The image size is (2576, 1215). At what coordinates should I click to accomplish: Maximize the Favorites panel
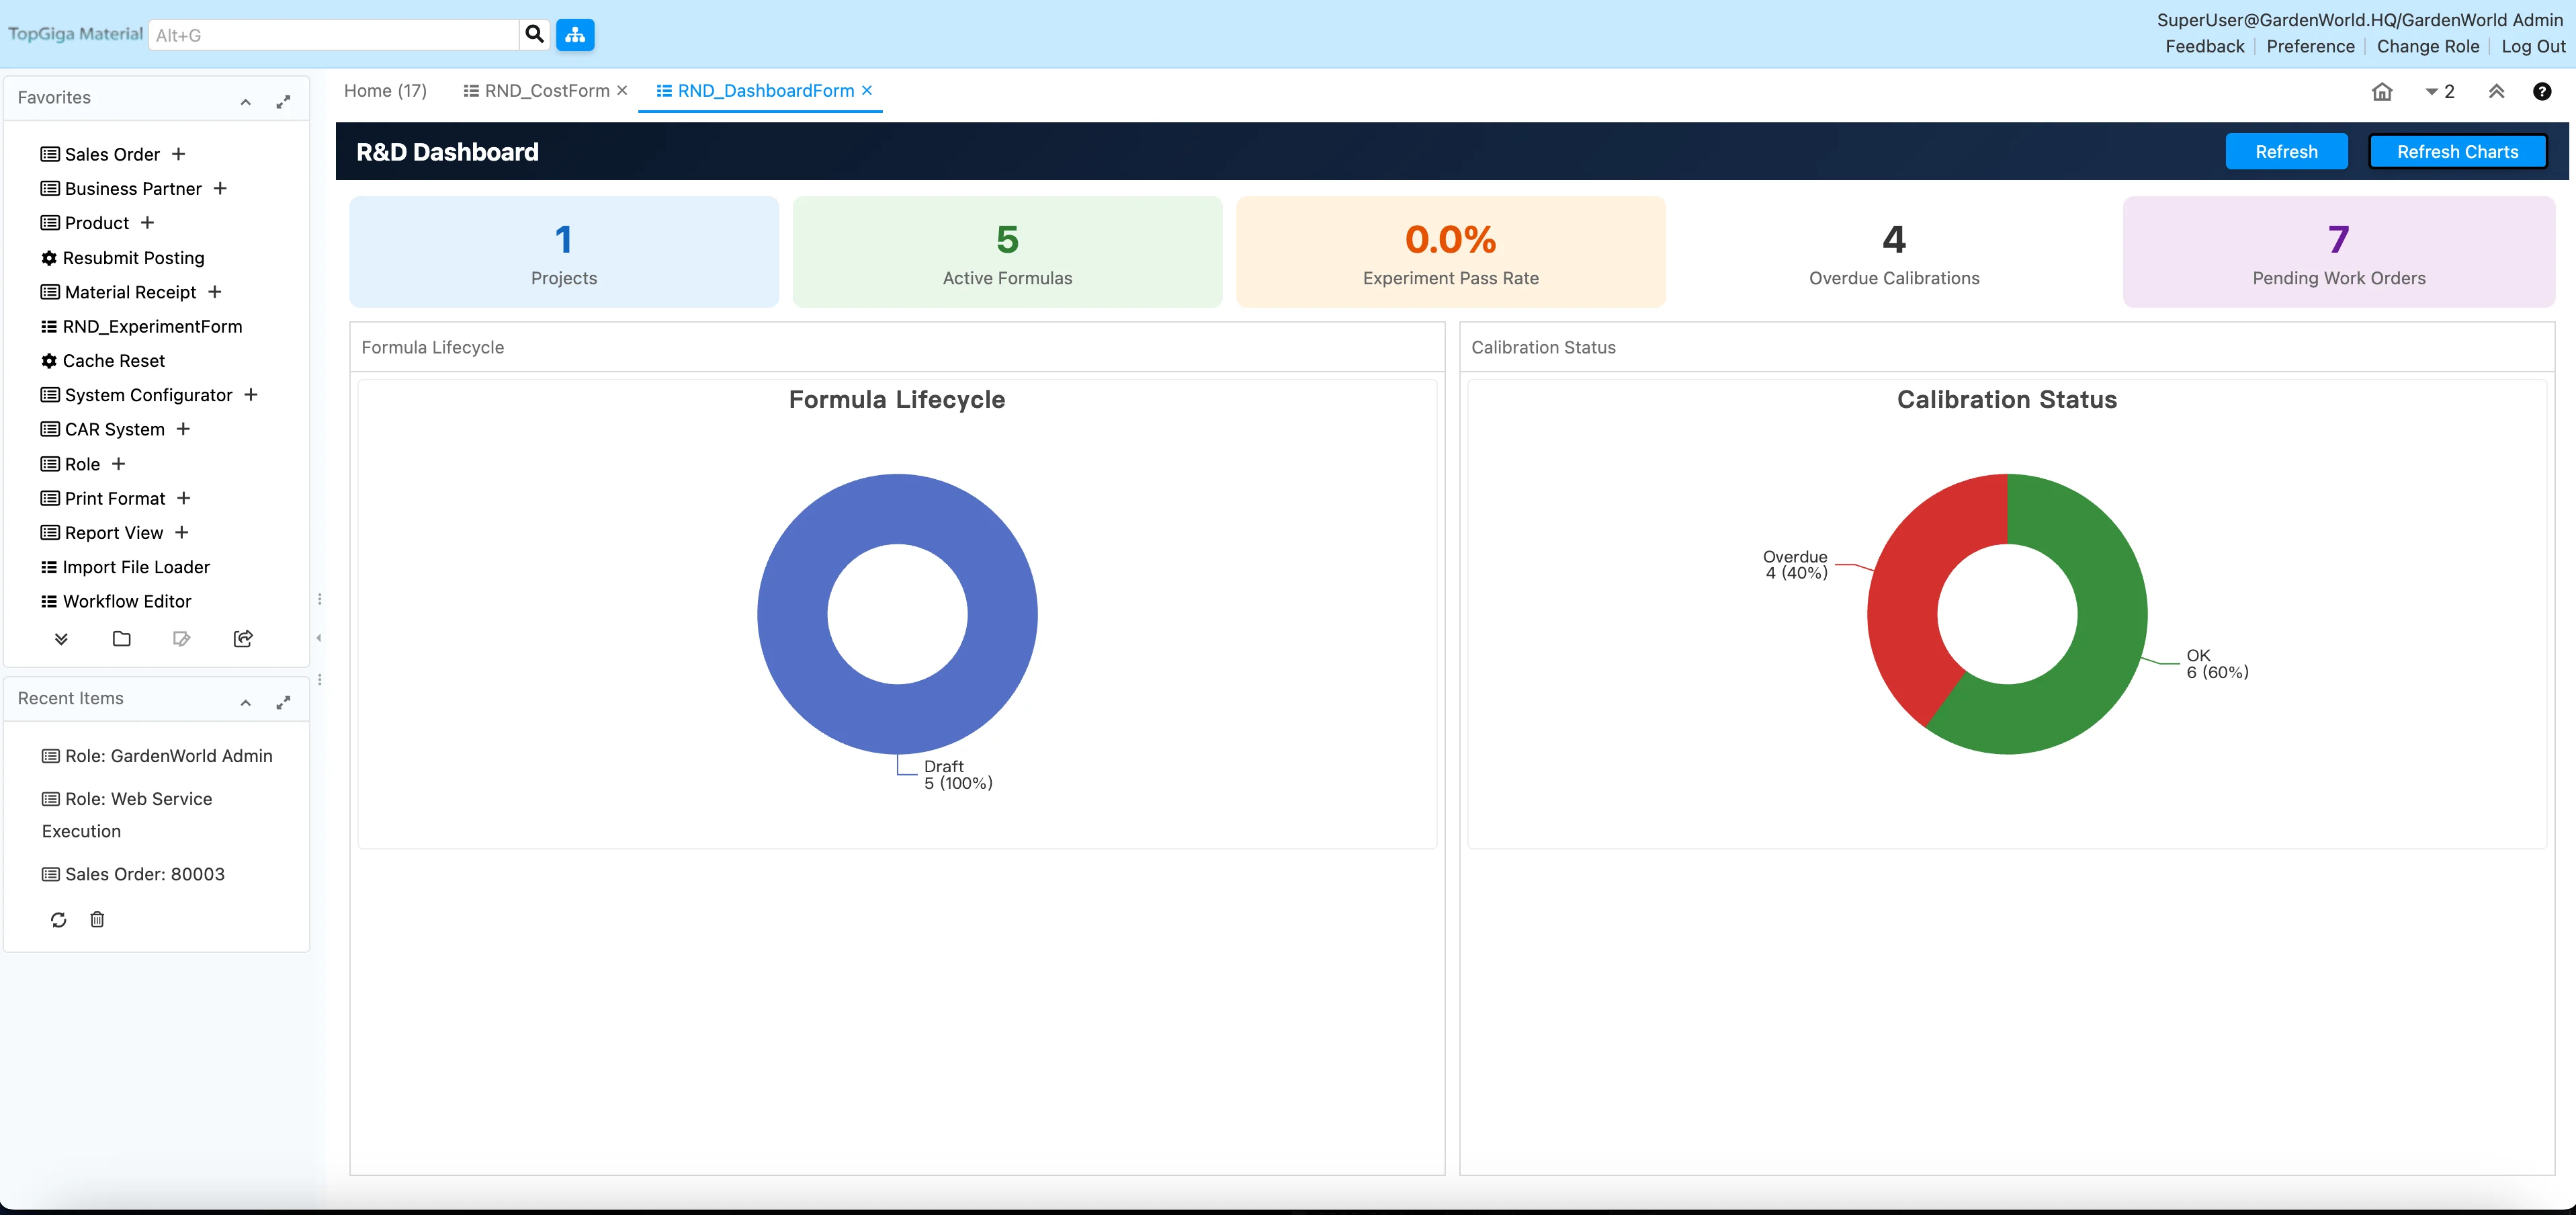click(284, 101)
